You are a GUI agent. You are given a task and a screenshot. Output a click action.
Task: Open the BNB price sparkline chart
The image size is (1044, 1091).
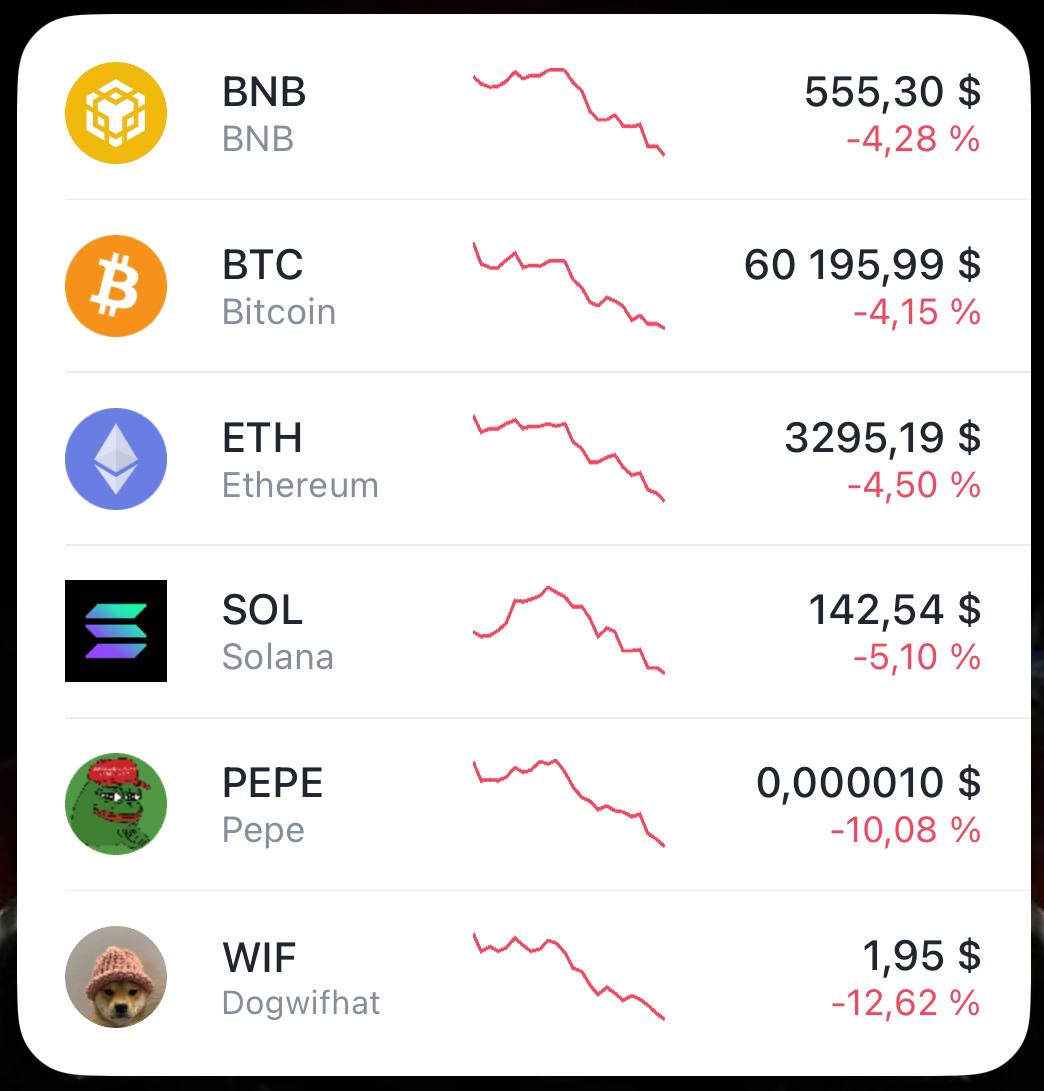568,111
